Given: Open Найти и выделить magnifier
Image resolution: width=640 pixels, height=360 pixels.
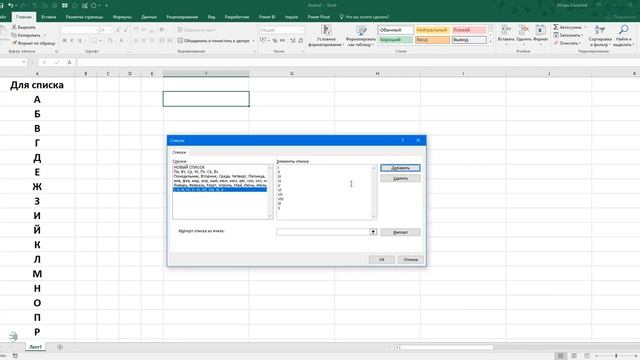Looking at the screenshot, I should pyautogui.click(x=623, y=36).
